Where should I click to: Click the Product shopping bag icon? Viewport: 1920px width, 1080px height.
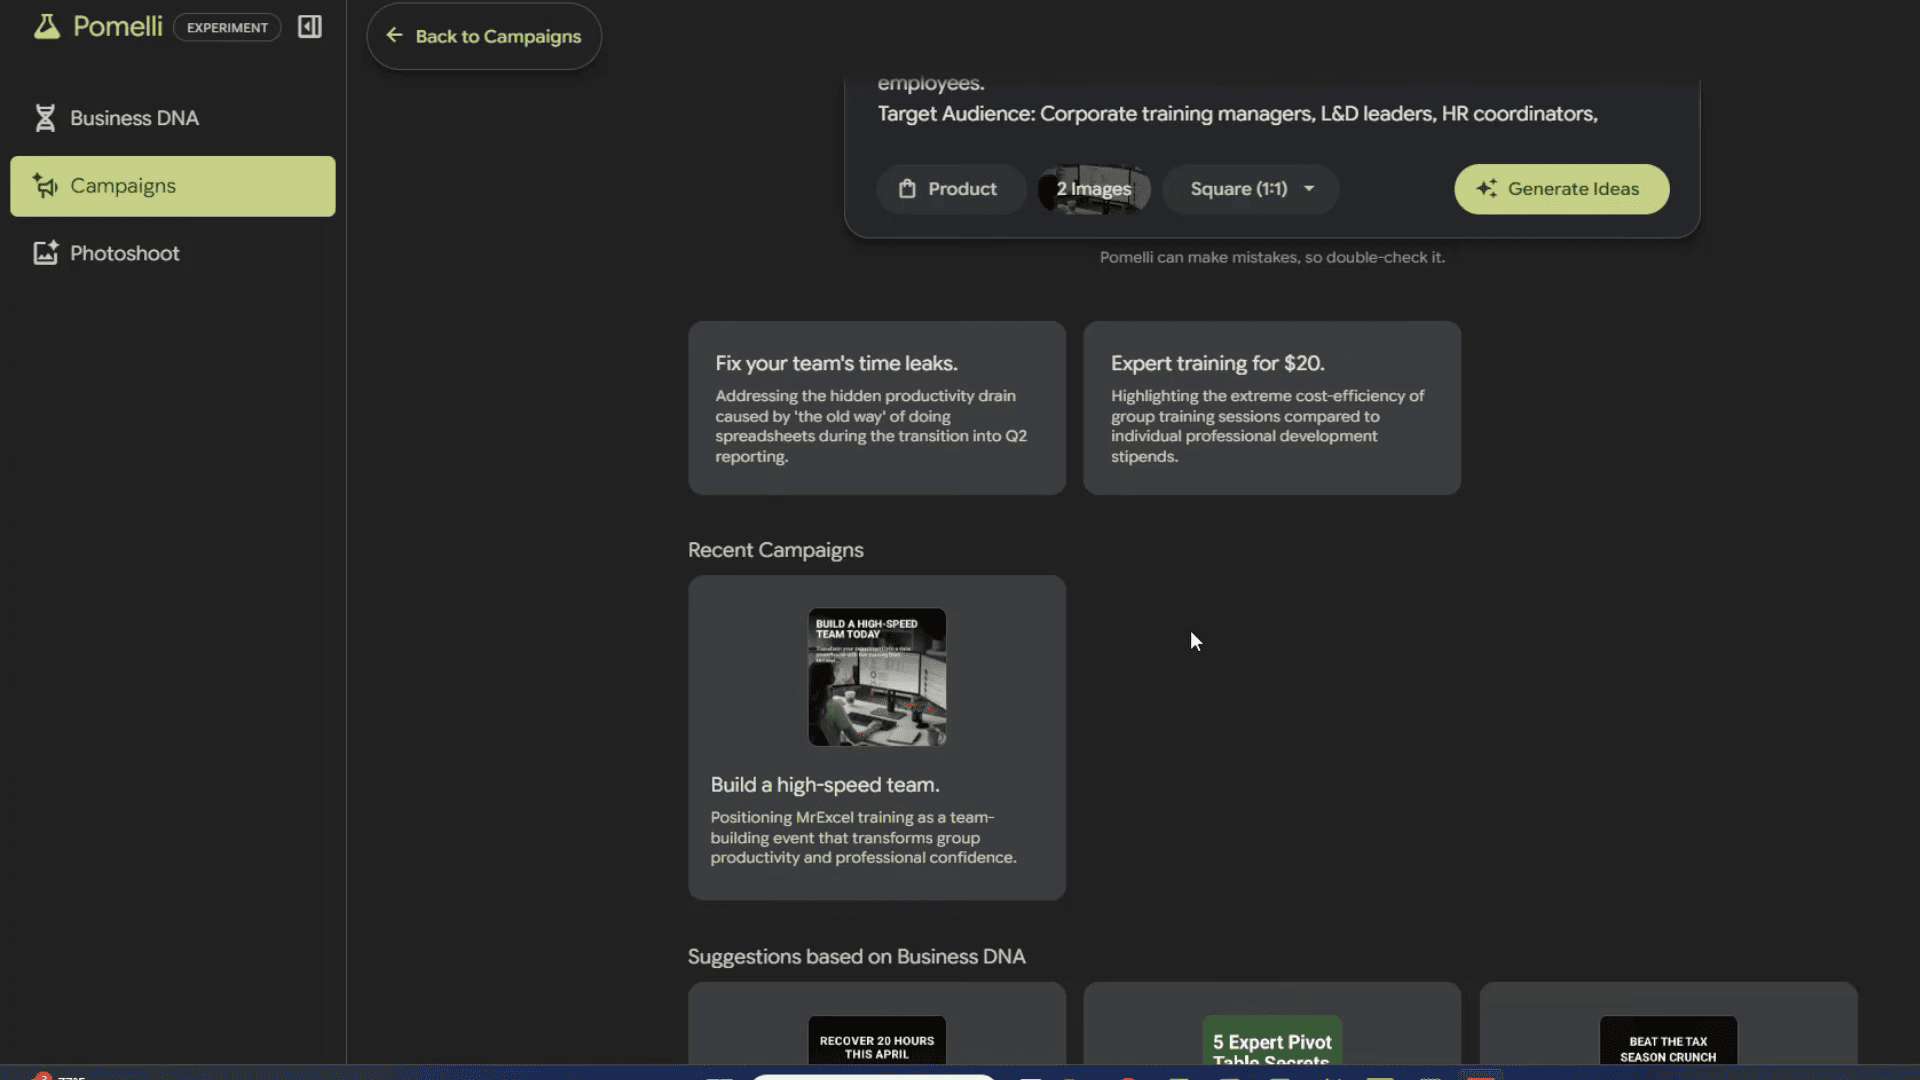tap(907, 189)
